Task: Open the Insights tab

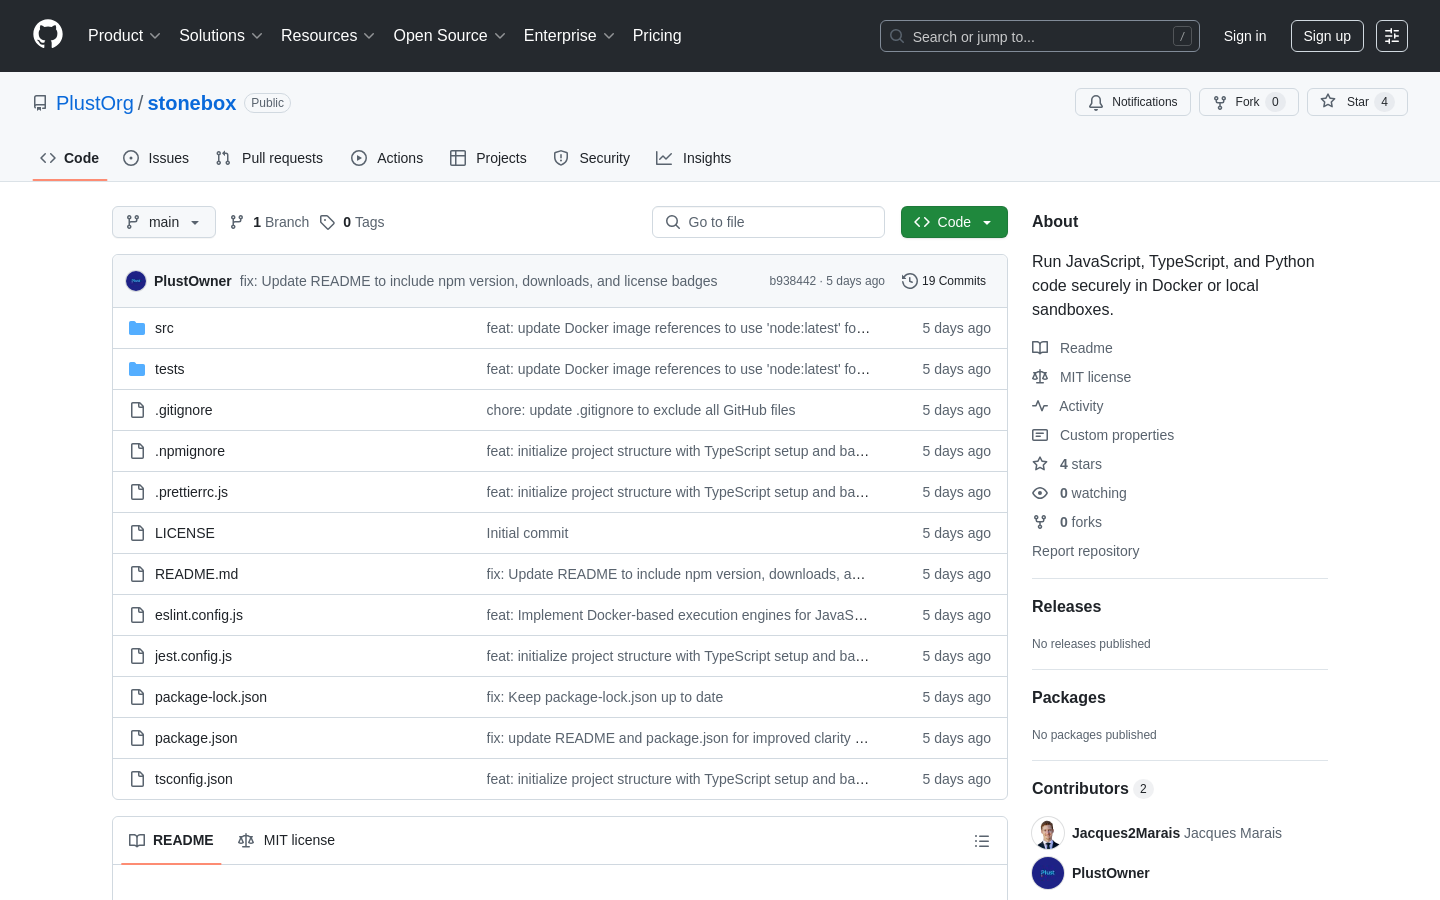Action: point(694,158)
